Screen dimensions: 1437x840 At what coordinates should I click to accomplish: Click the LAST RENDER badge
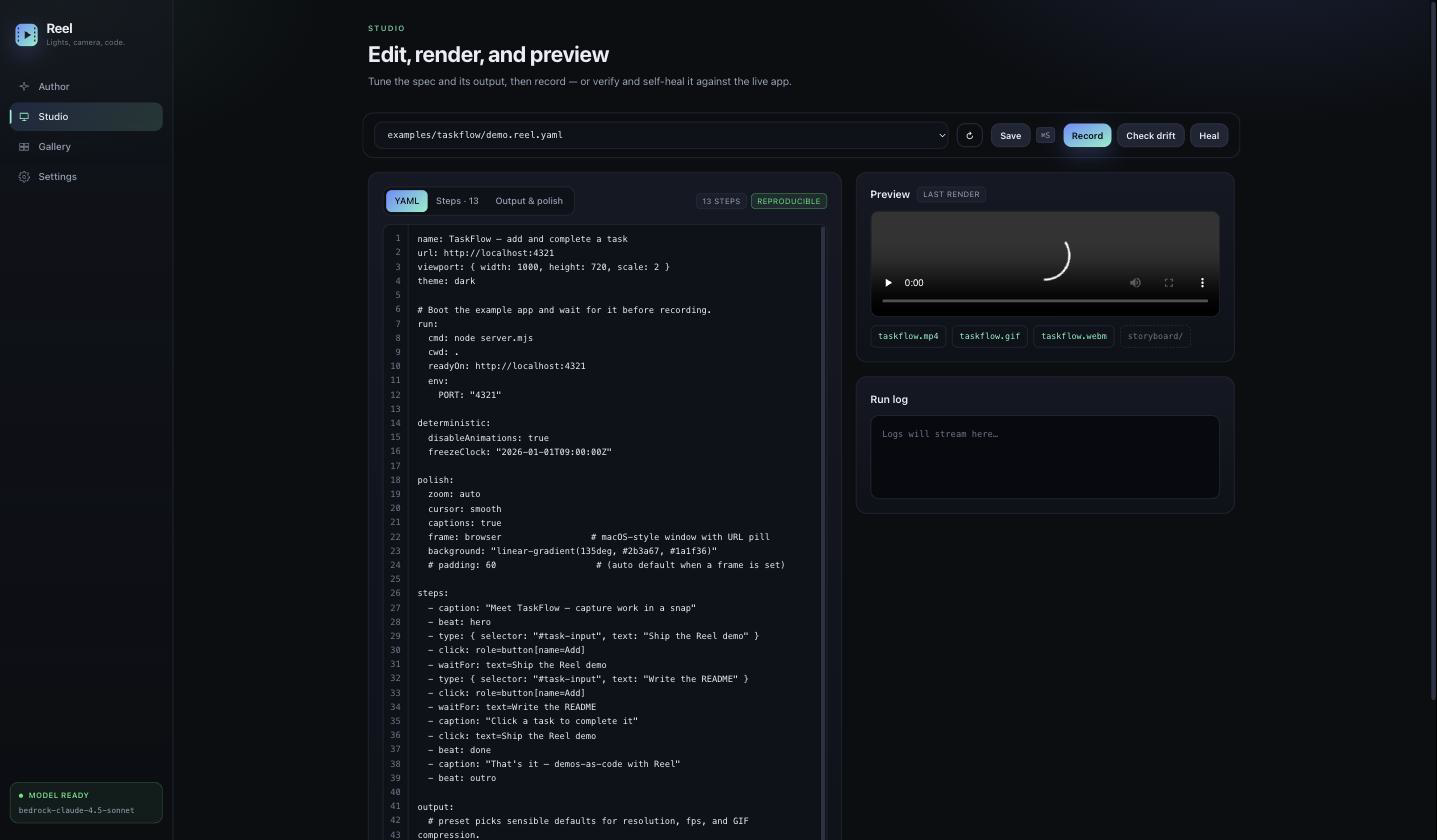pos(951,194)
